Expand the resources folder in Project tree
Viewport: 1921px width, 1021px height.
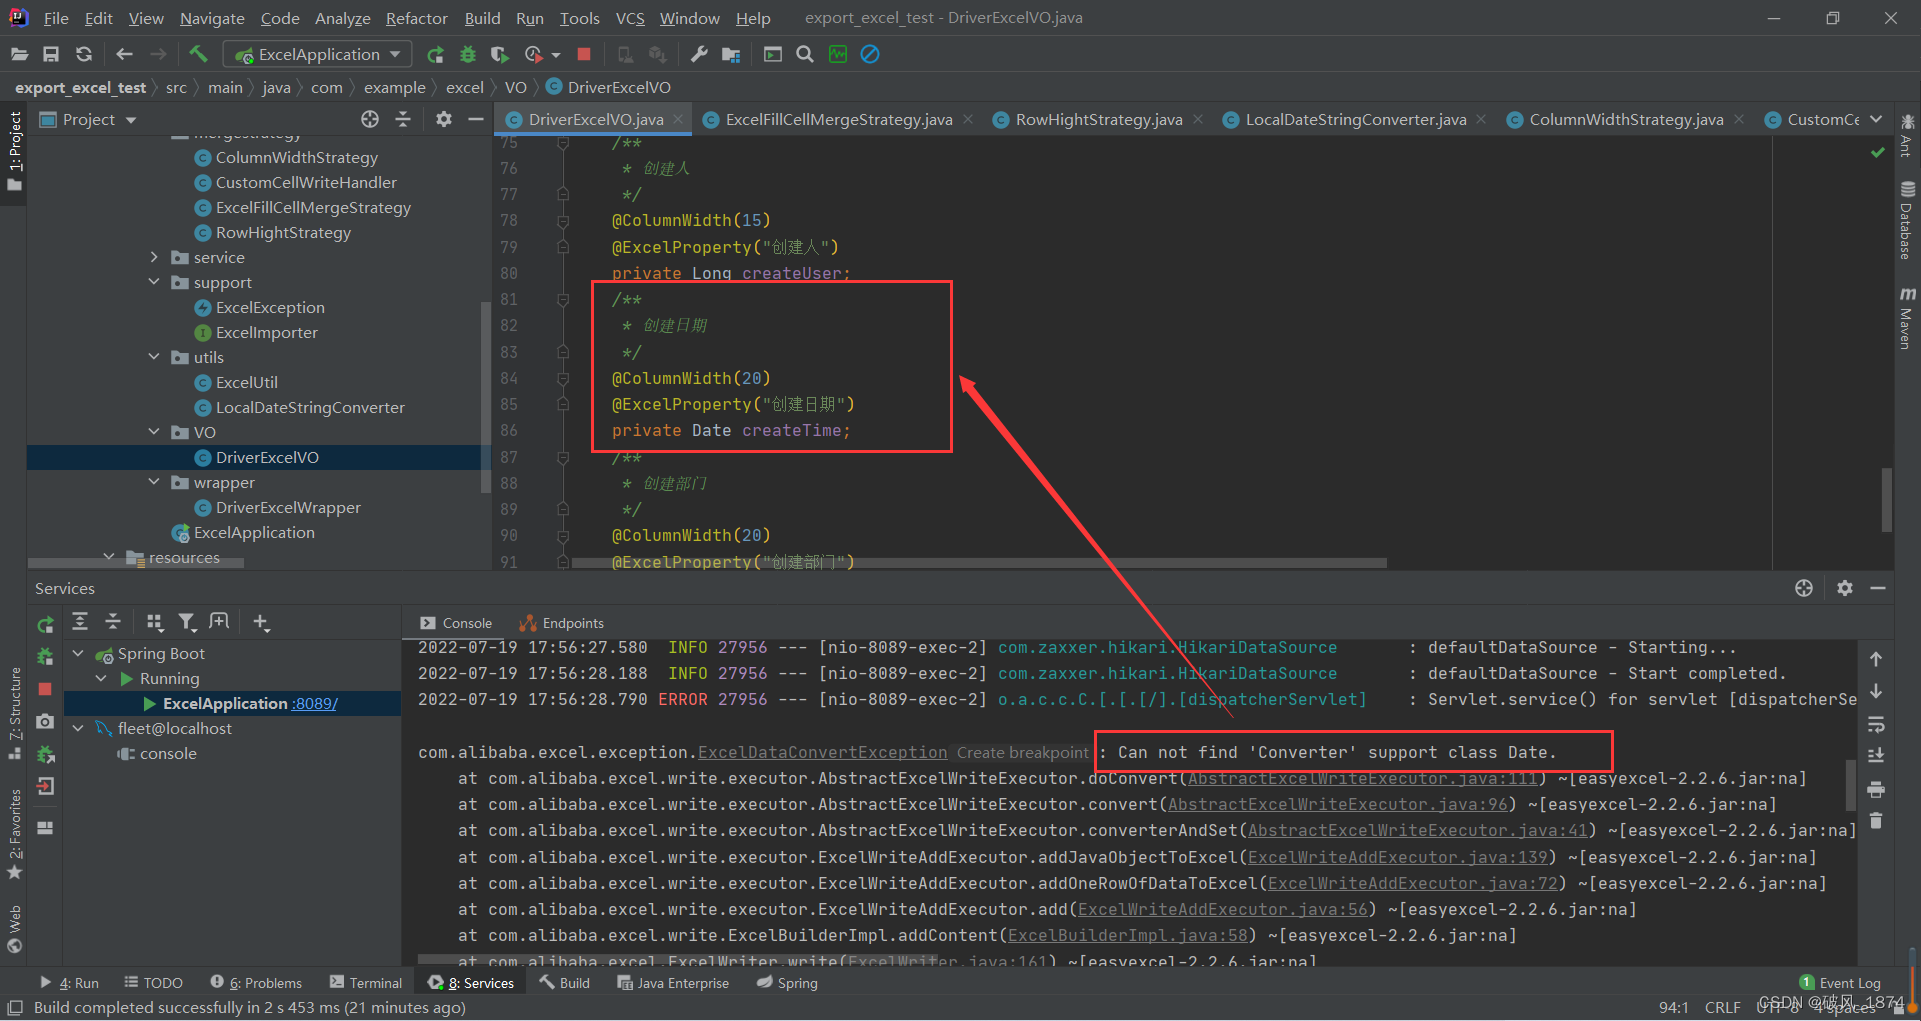[110, 557]
